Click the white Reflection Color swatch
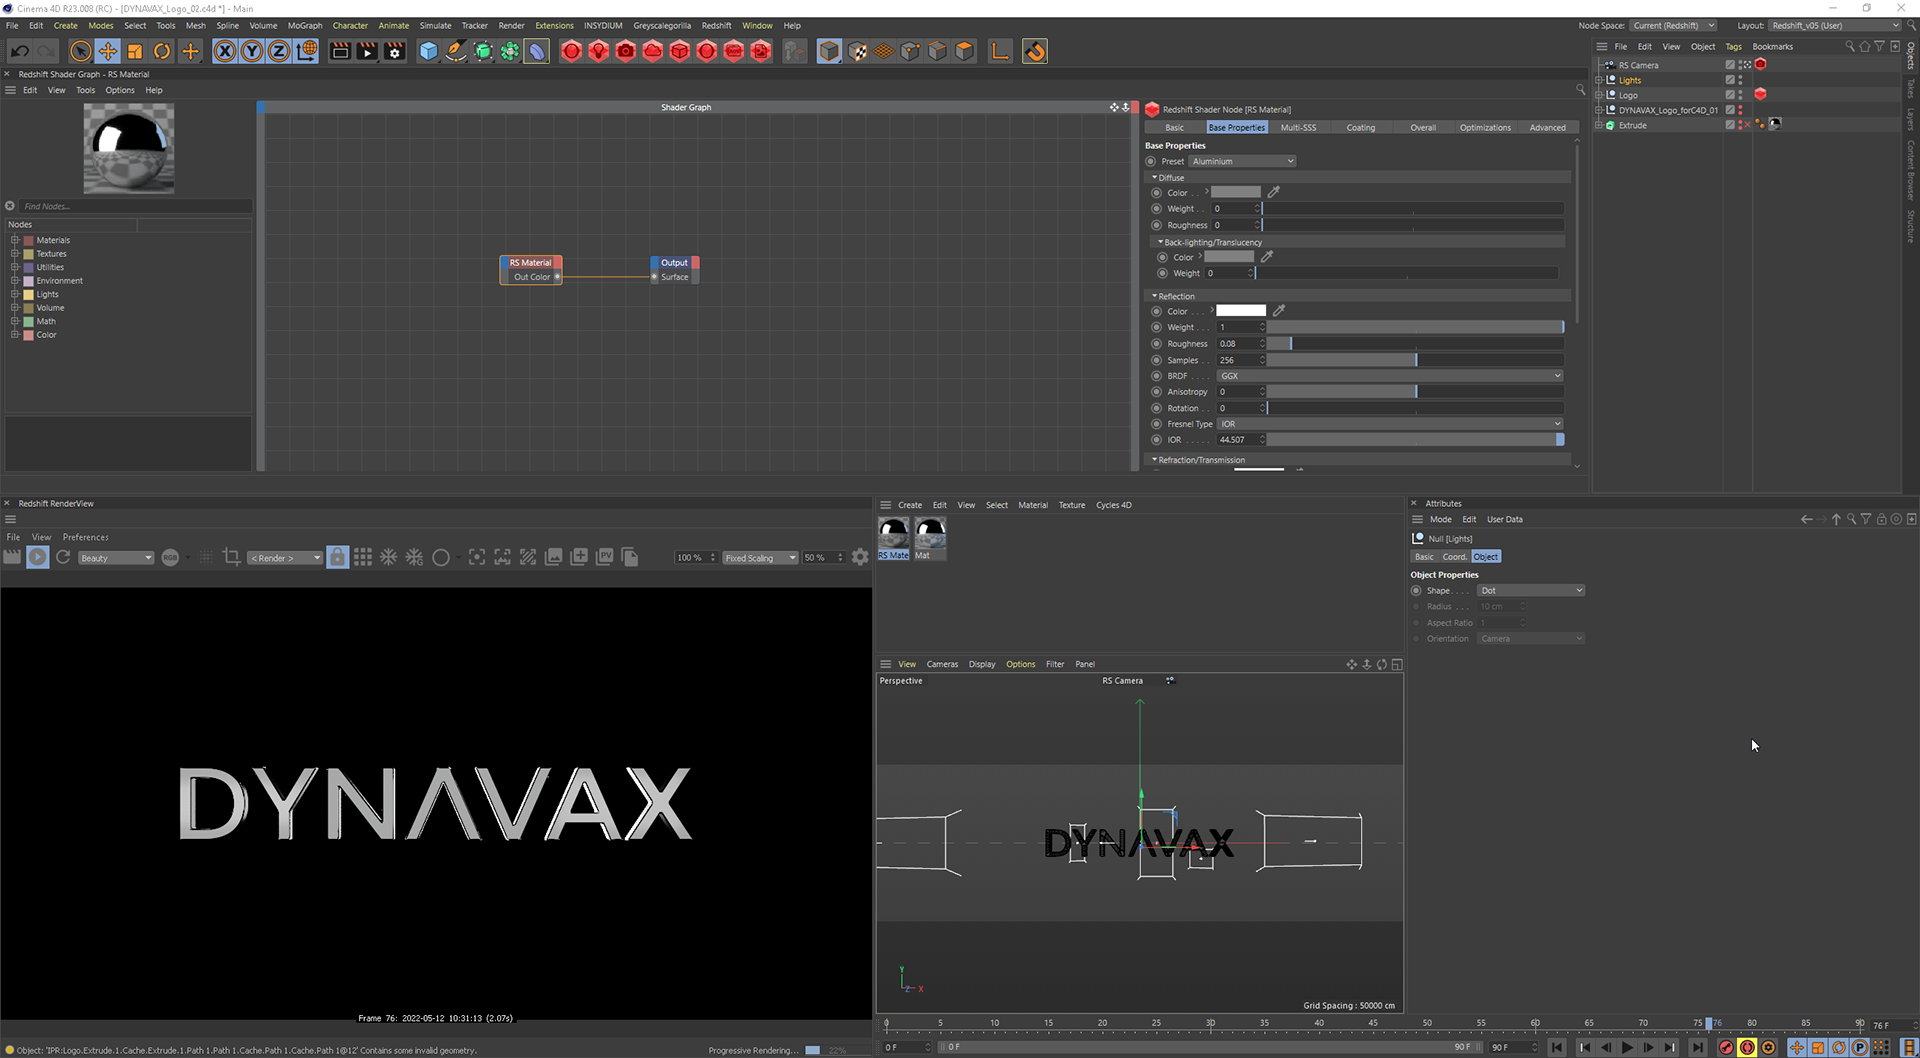The image size is (1920, 1058). 1241,311
